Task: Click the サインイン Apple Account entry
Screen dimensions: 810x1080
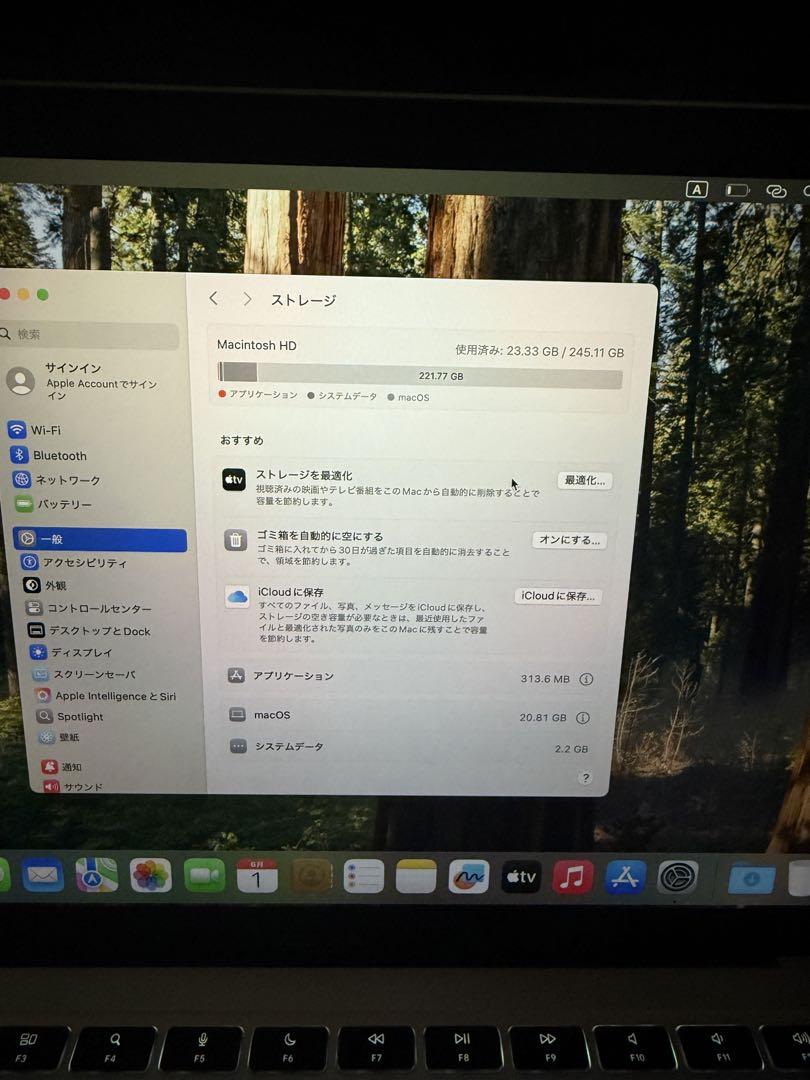Action: tap(83, 380)
